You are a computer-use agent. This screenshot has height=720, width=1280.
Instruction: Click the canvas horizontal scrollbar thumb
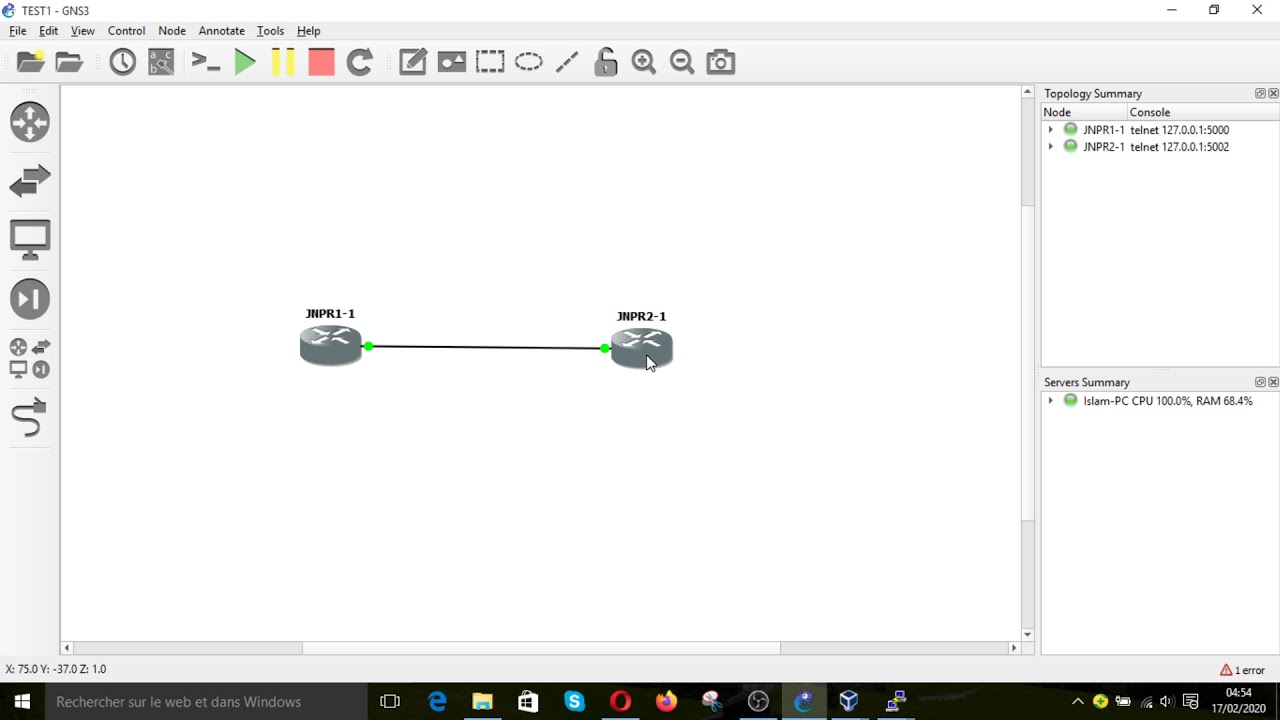pyautogui.click(x=541, y=648)
